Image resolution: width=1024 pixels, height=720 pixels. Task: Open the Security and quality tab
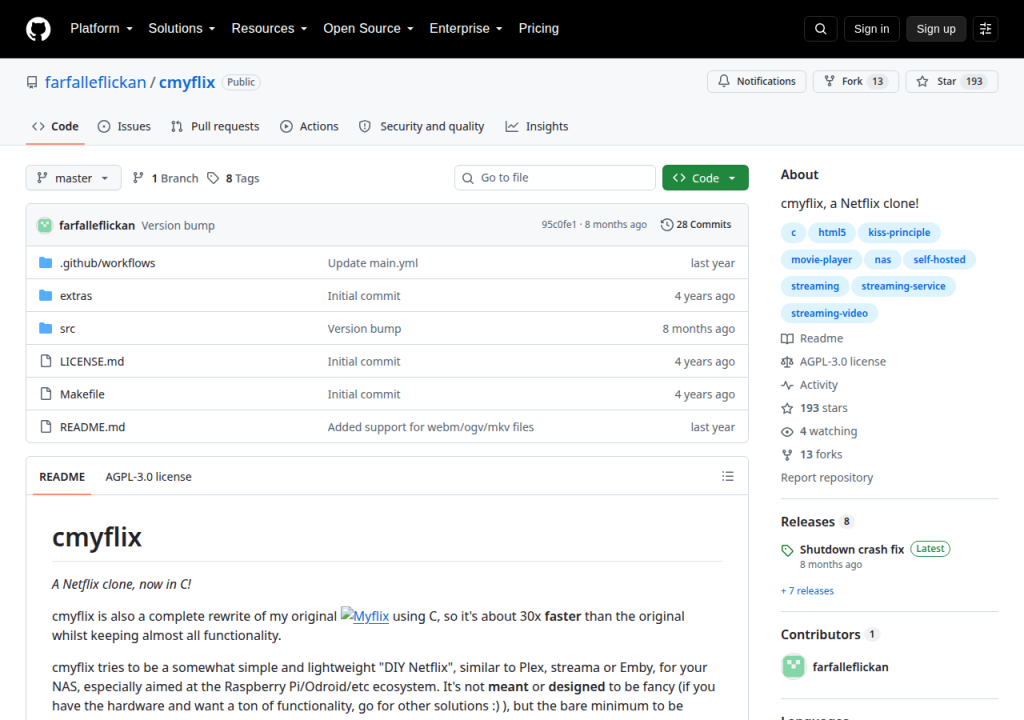421,126
